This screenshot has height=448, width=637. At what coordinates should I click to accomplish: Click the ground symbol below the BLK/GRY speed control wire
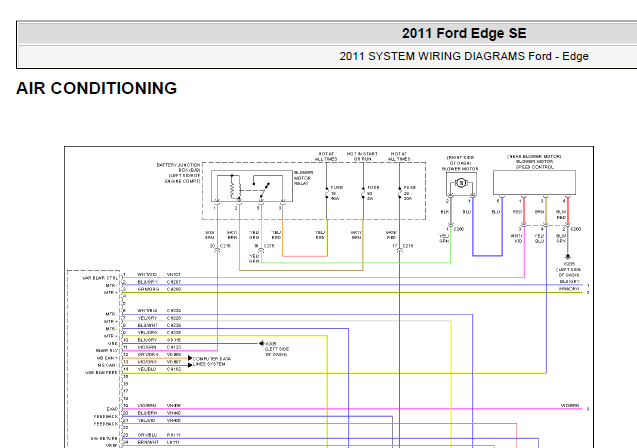[x=568, y=257]
